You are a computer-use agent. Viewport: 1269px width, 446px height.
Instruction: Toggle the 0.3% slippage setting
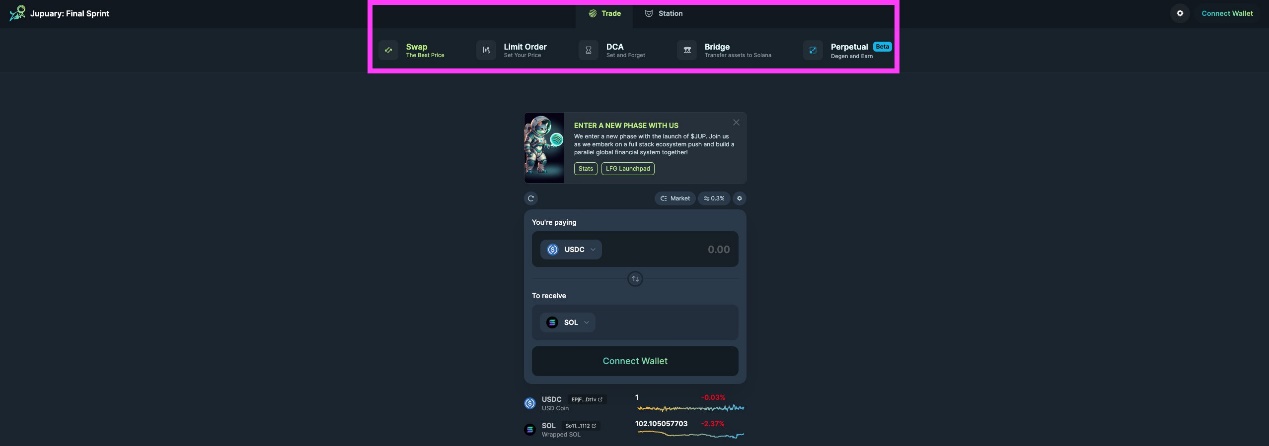[x=714, y=198]
